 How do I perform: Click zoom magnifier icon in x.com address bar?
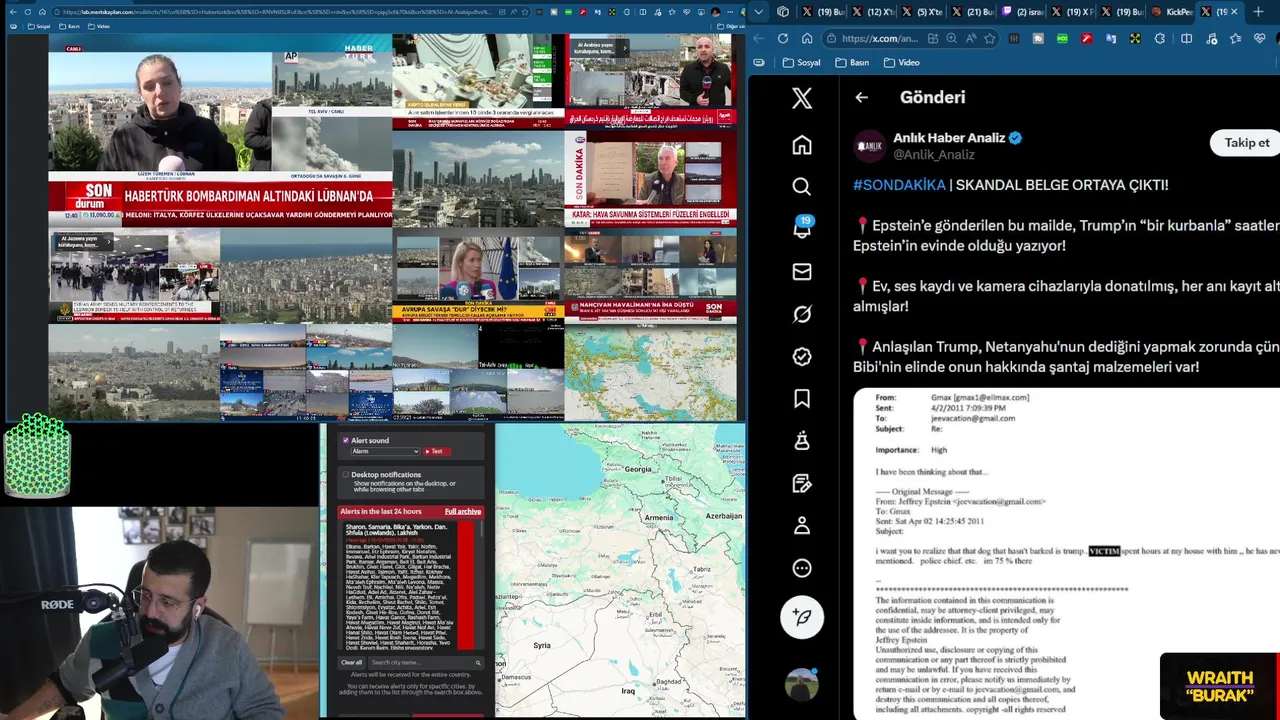[x=951, y=39]
